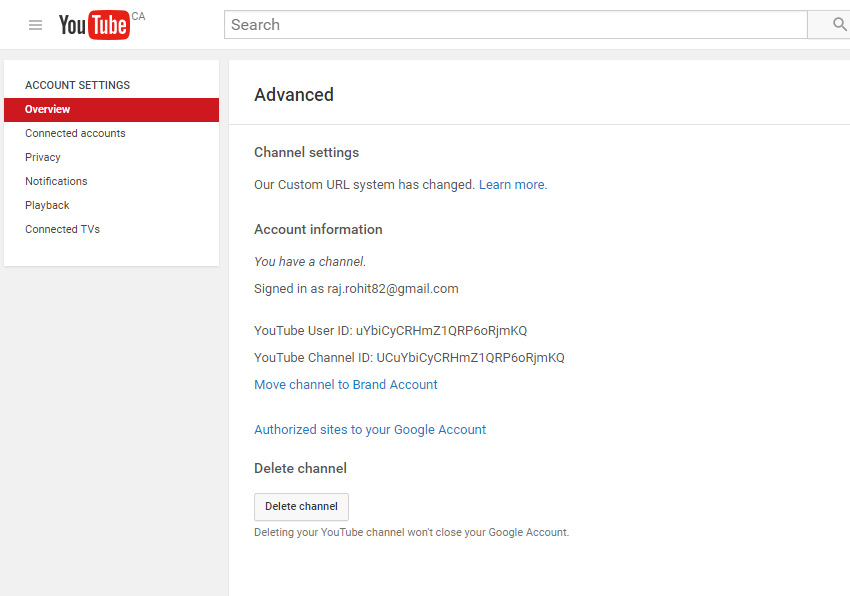Image resolution: width=850 pixels, height=596 pixels.
Task: Click 'Our Custom URL system has changed' text
Action: coord(364,185)
